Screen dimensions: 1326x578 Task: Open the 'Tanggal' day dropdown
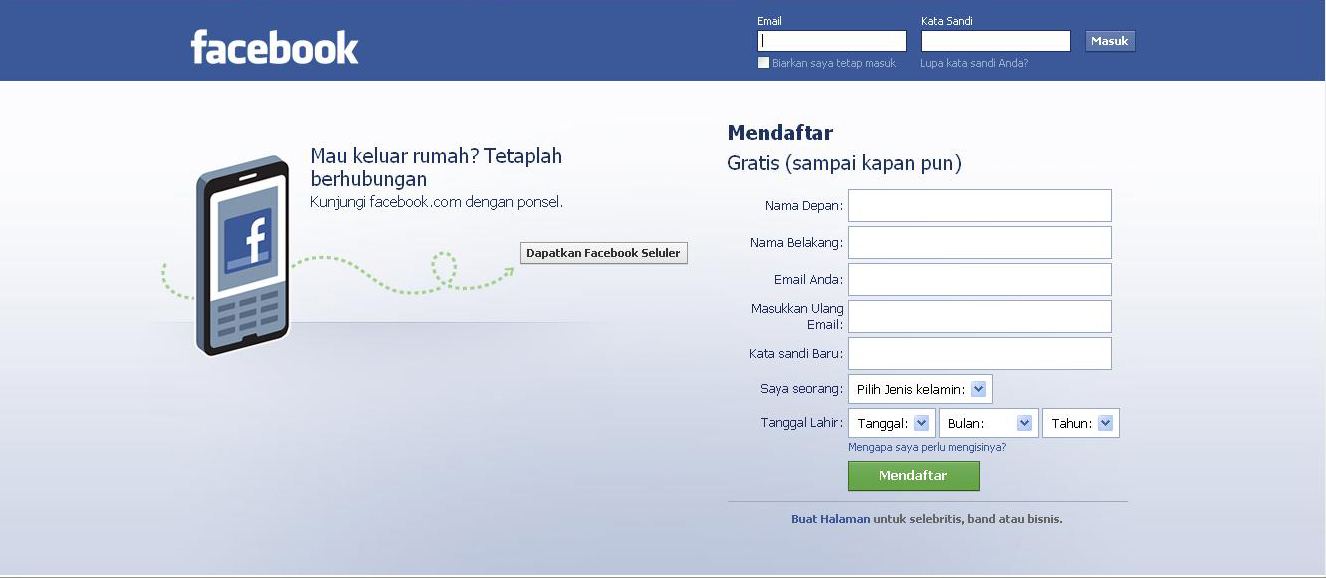[x=892, y=423]
